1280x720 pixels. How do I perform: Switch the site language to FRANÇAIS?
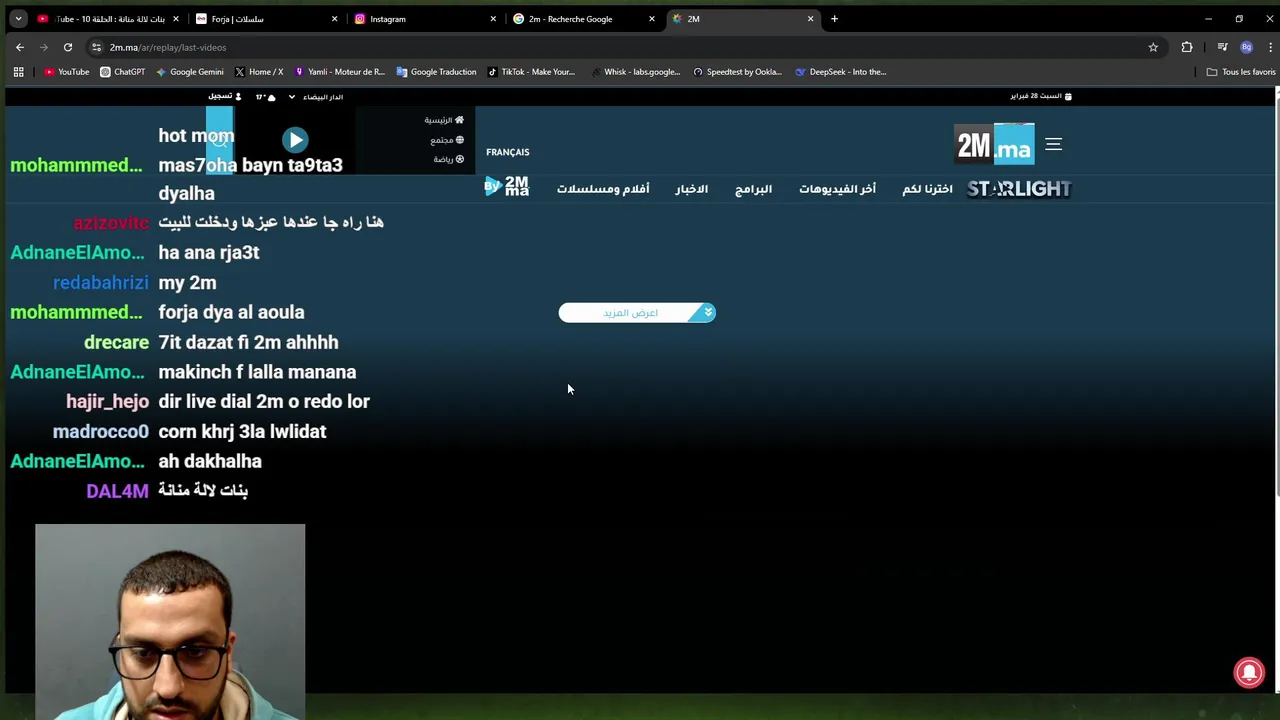coord(508,152)
